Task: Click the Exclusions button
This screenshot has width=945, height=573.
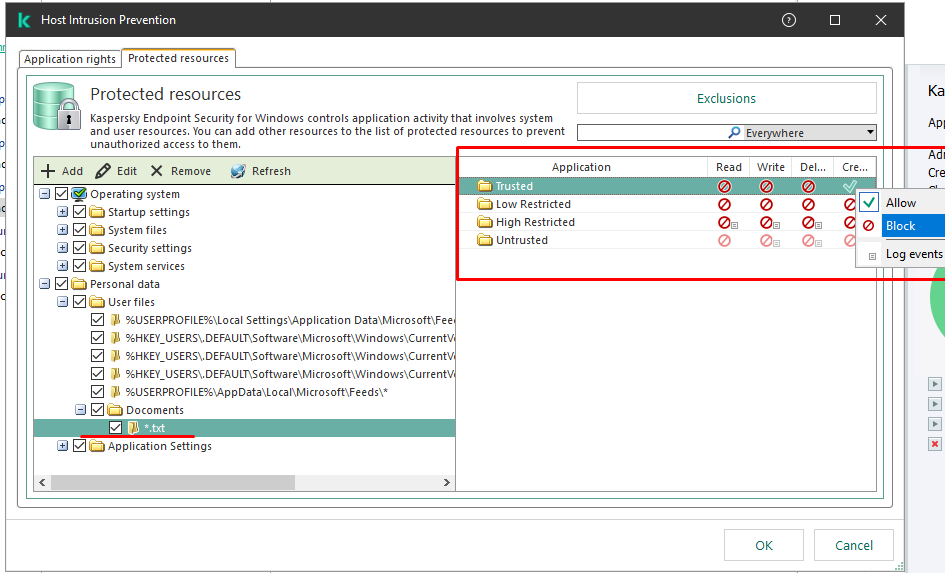Action: coord(727,98)
